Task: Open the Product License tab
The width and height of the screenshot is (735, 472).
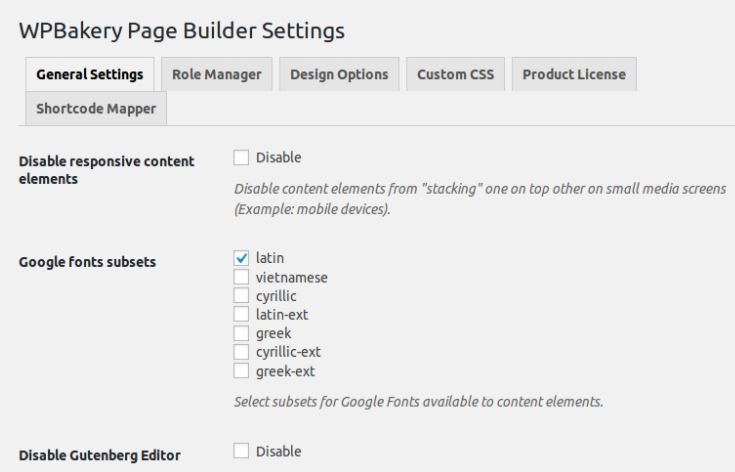Action: (574, 75)
